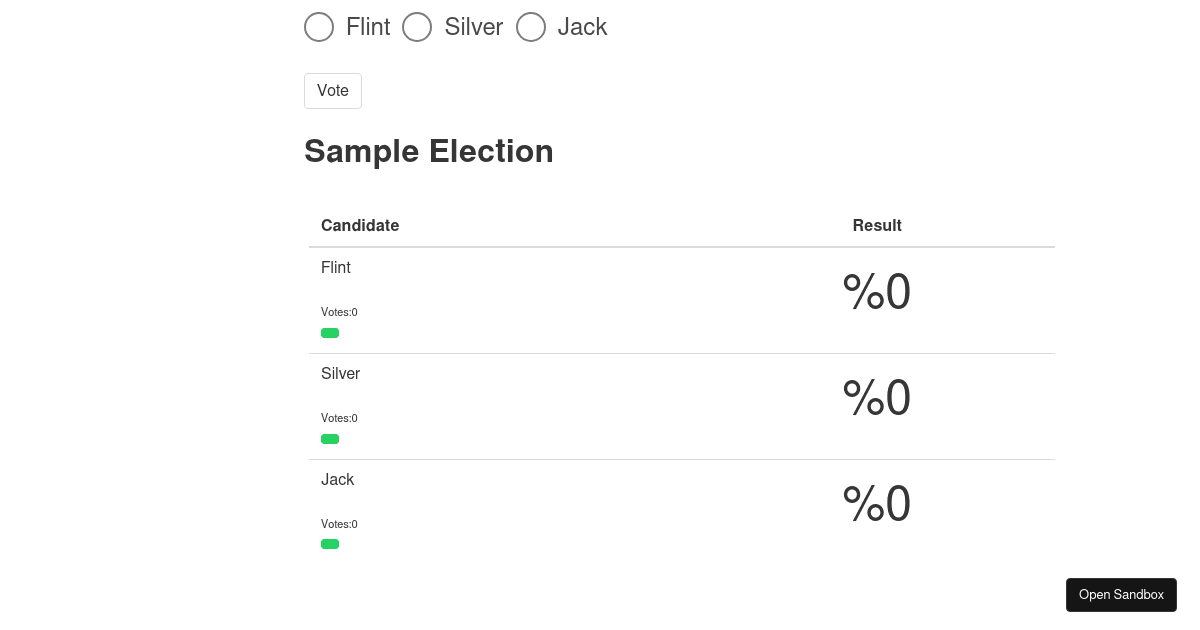
Task: Choose the Jack radio option
Action: (531, 27)
